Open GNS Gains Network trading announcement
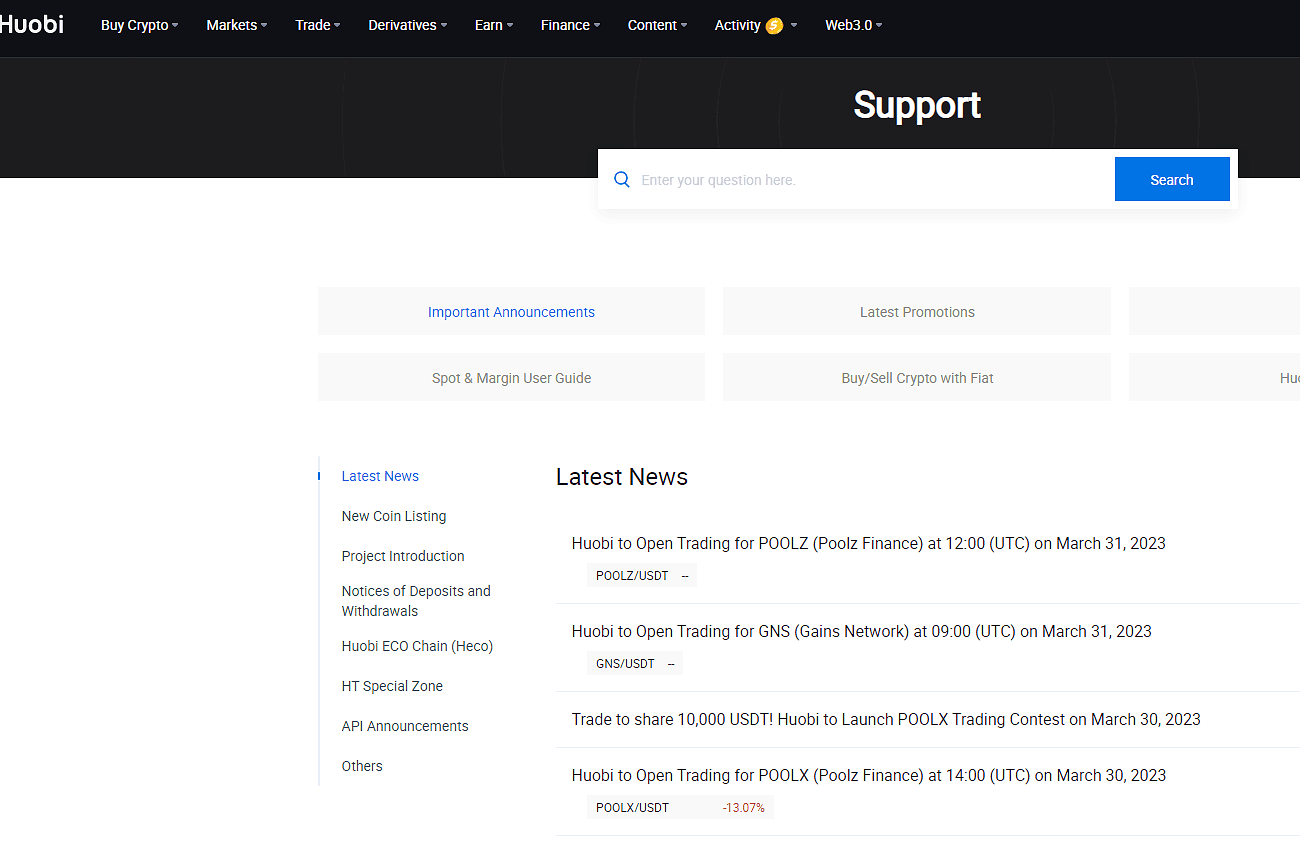The height and width of the screenshot is (842, 1300). coord(861,632)
